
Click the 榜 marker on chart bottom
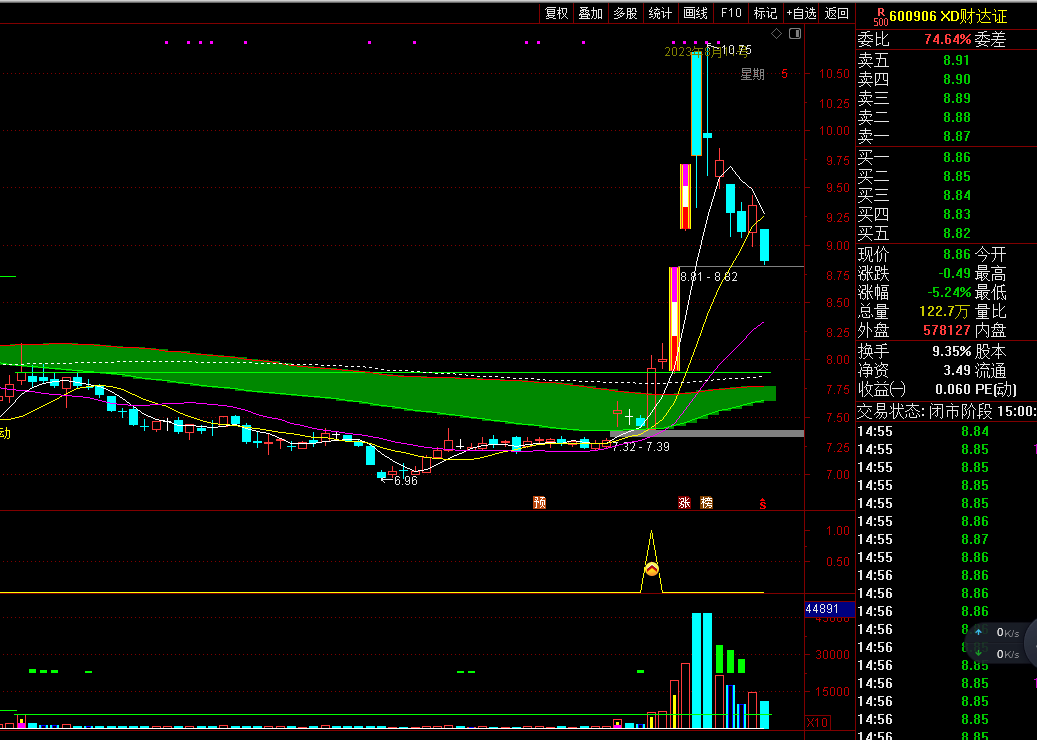coord(706,503)
